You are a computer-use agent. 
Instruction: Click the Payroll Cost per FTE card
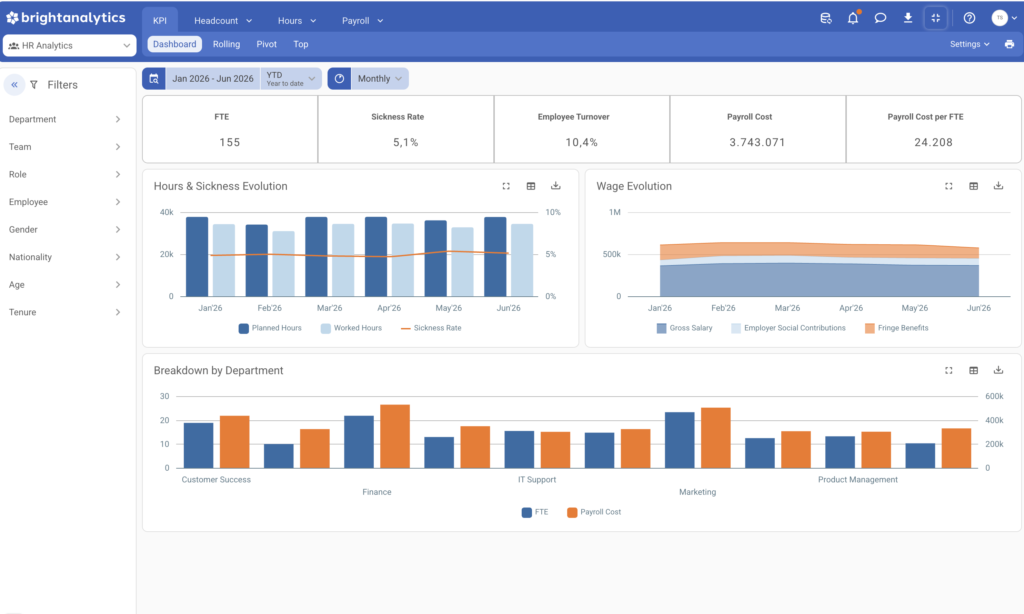(933, 129)
